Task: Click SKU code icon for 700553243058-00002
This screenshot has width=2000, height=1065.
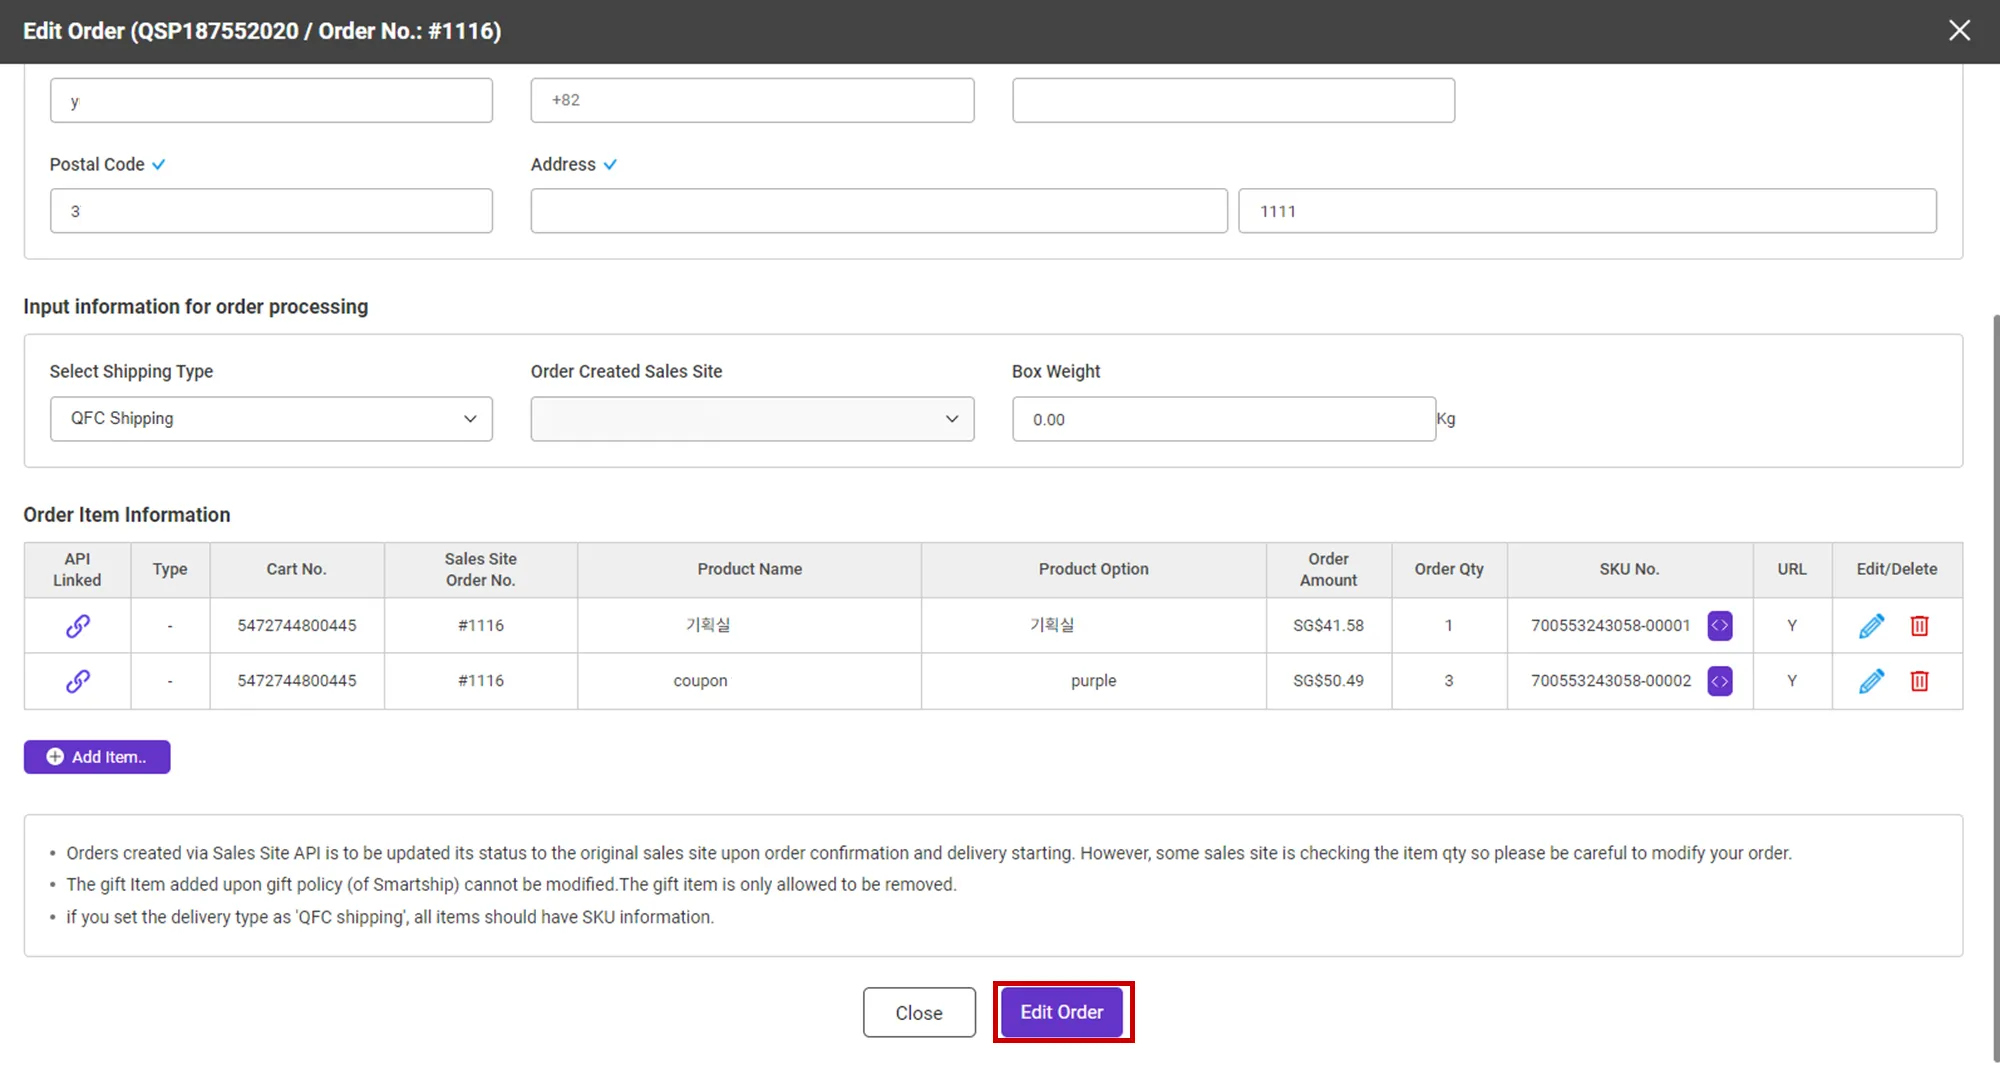Action: (1719, 681)
